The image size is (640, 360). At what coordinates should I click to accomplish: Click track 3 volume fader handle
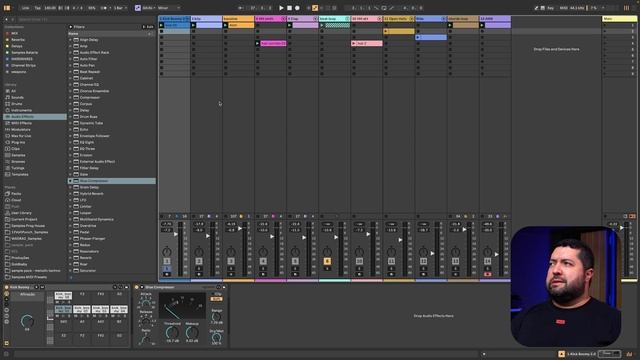240,228
